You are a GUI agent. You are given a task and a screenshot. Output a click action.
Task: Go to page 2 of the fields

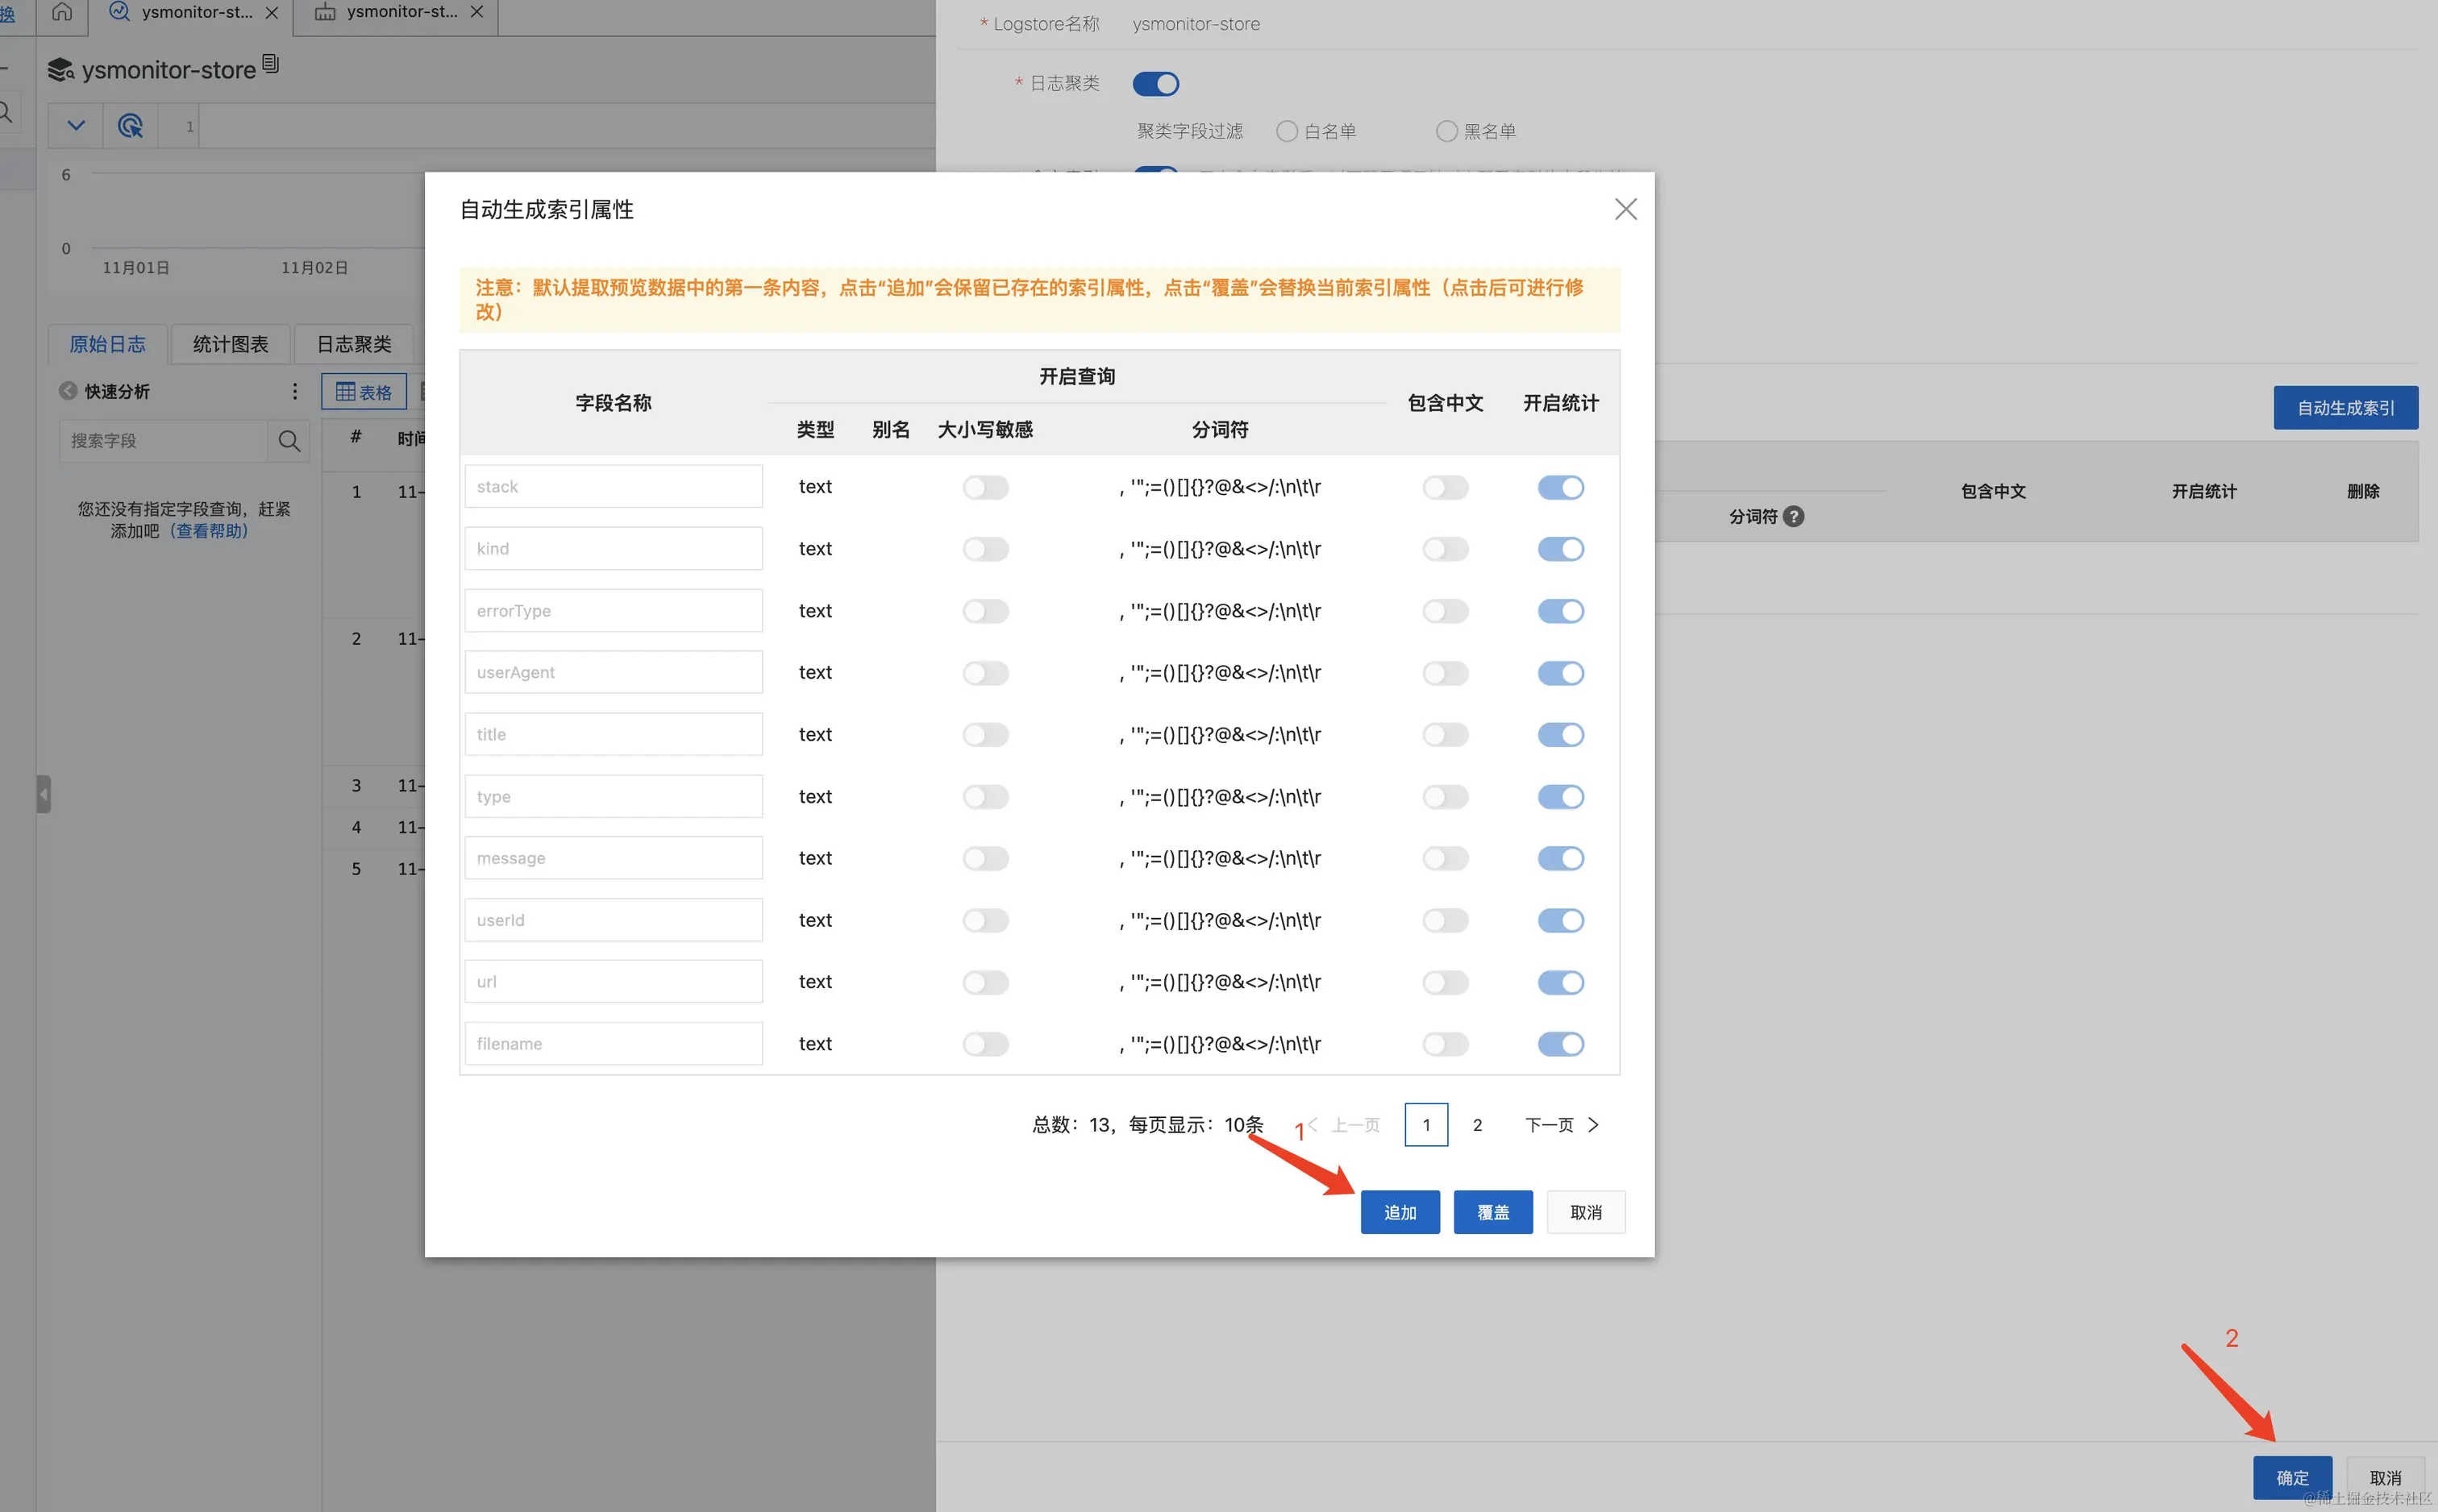pyautogui.click(x=1477, y=1125)
